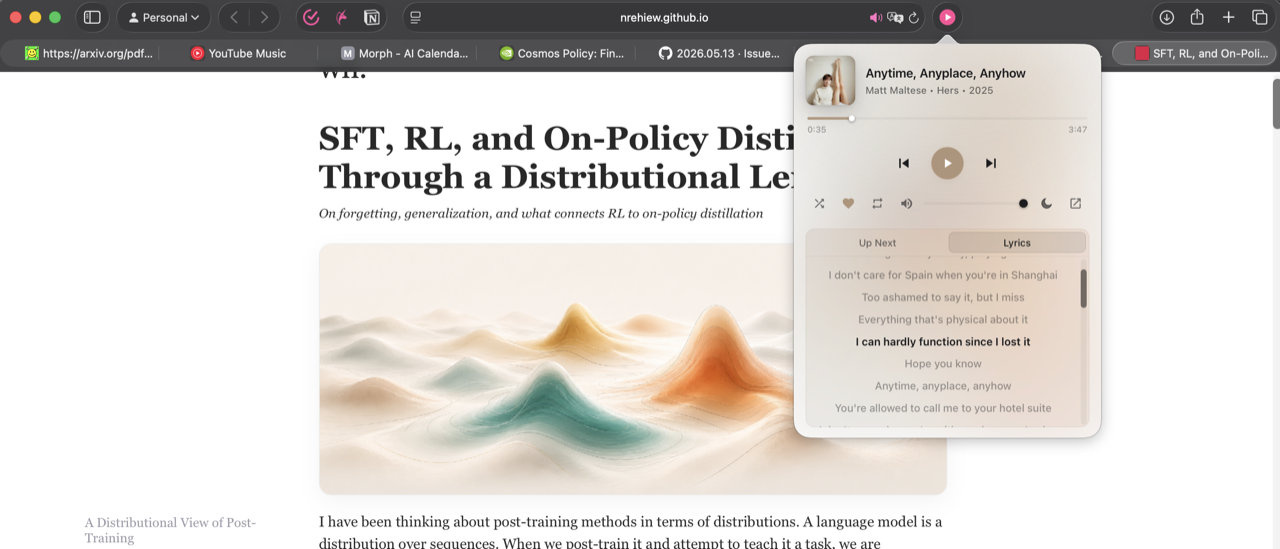This screenshot has width=1280, height=549.
Task: Jump to lyric "I don't care for Spain"
Action: [x=943, y=275]
